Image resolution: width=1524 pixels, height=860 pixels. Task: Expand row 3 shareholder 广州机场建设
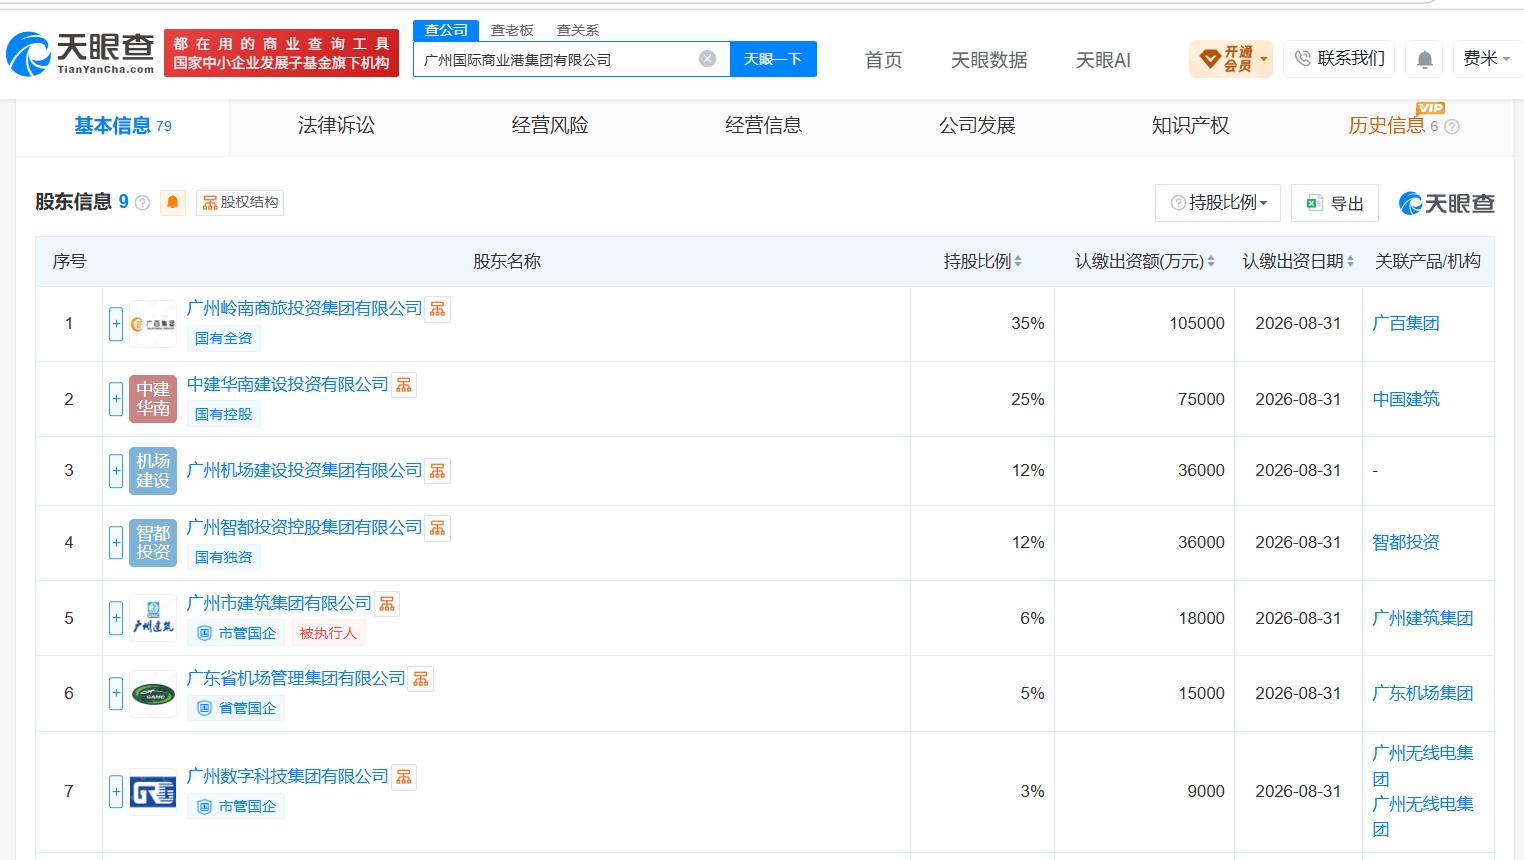[116, 471]
